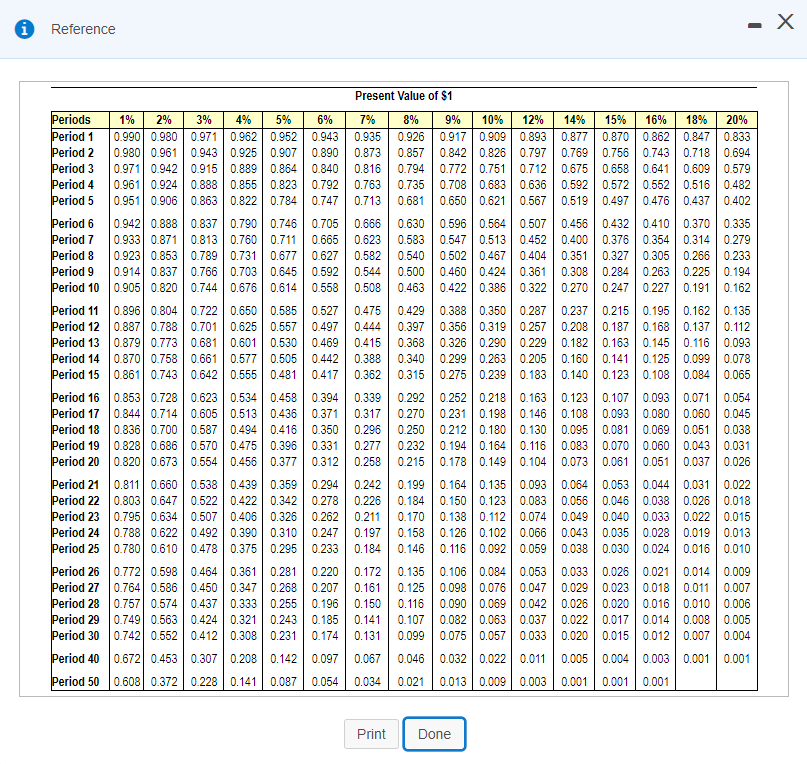Click the blue info icon beside Reference
The width and height of the screenshot is (807, 764).
point(24,29)
